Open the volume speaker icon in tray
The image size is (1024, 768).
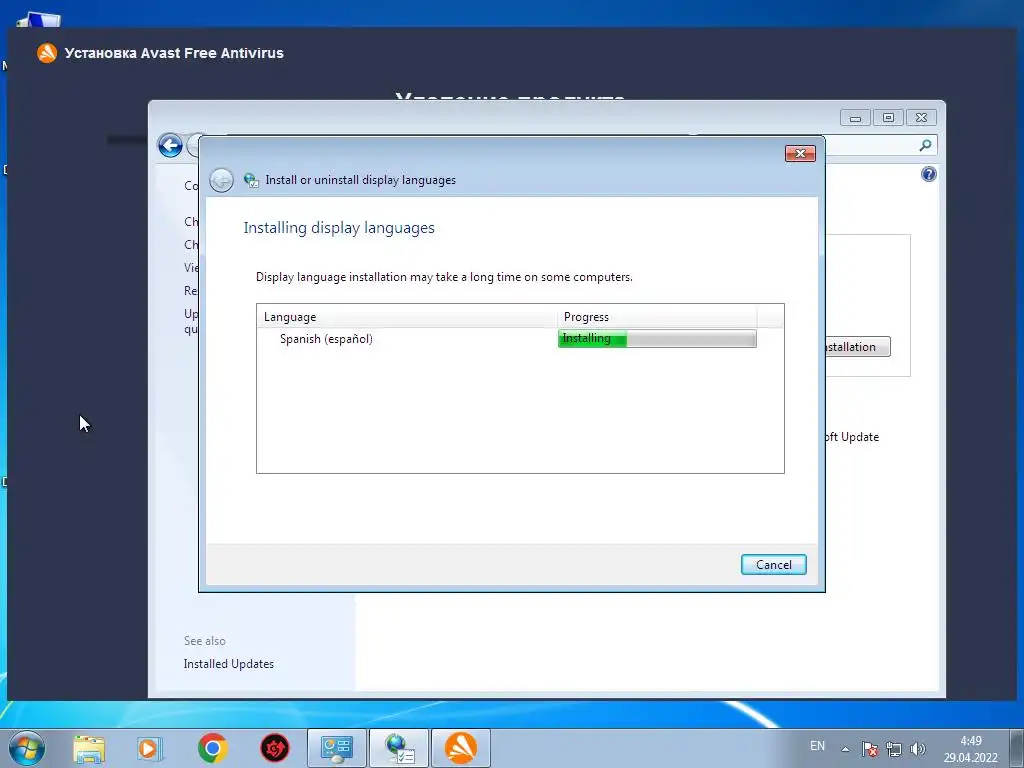(918, 749)
